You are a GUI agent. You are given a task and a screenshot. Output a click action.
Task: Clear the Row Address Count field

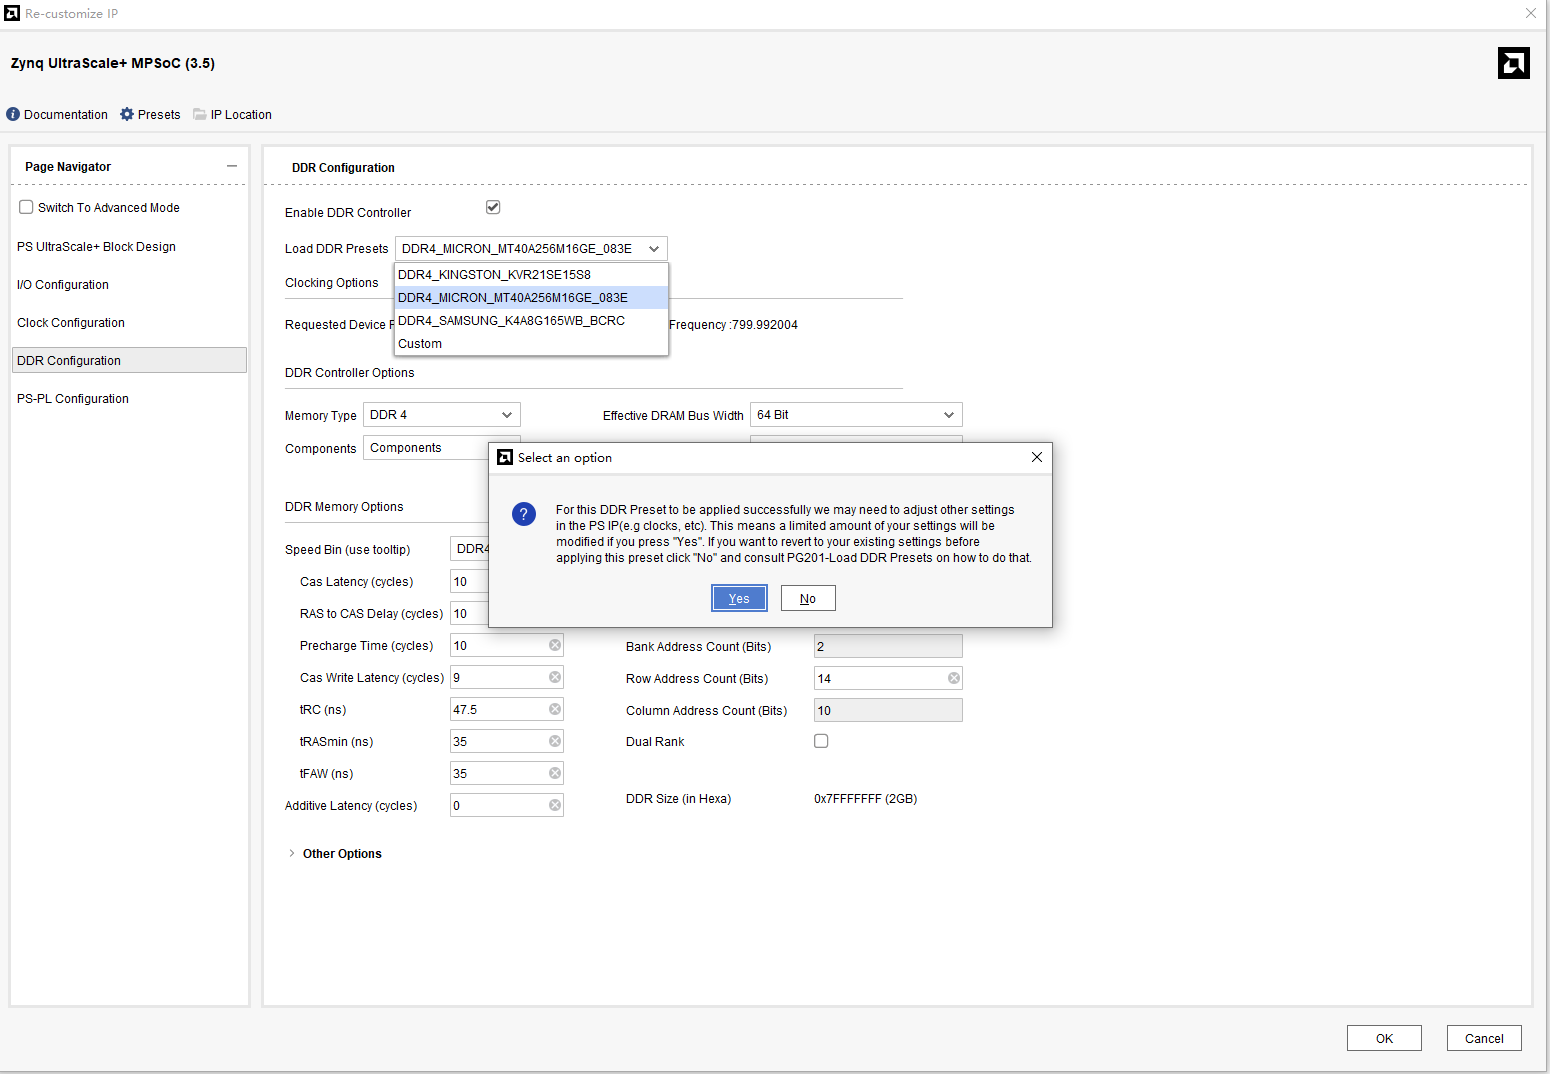[x=954, y=678]
